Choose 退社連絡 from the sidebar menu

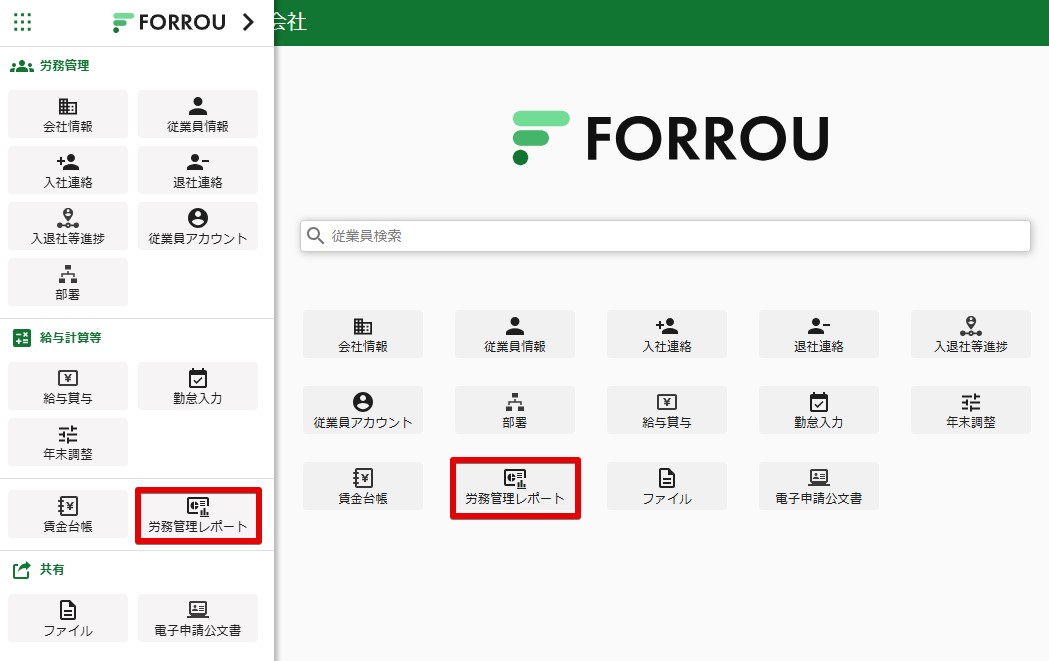click(198, 170)
